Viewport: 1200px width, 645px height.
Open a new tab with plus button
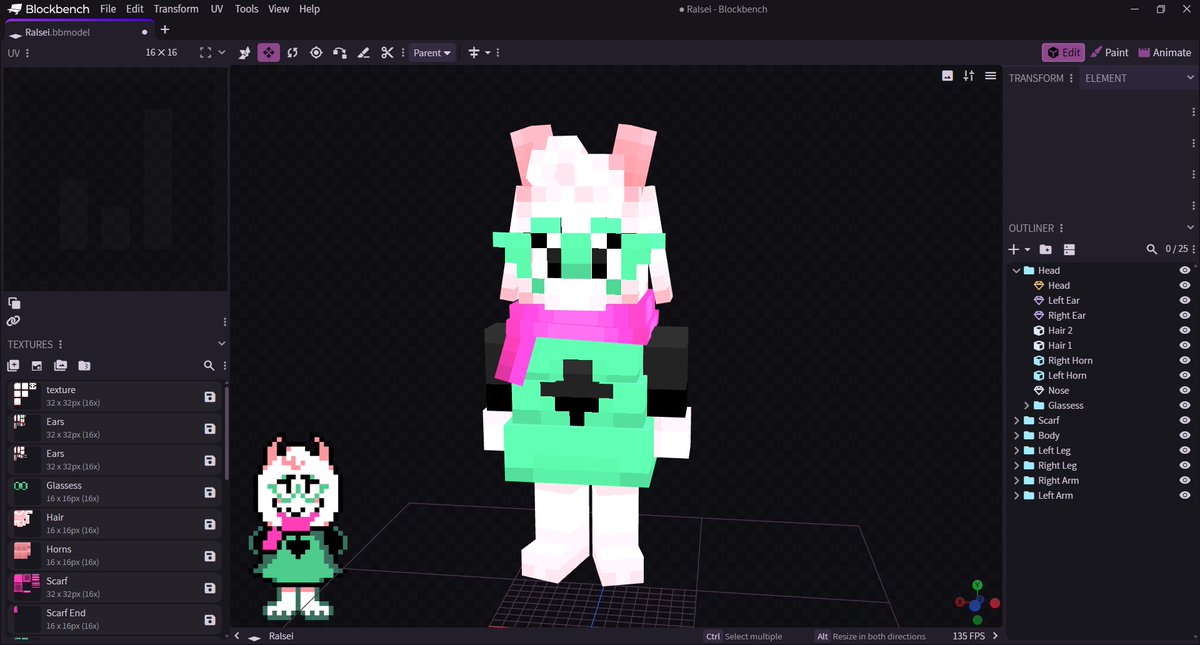pos(165,30)
